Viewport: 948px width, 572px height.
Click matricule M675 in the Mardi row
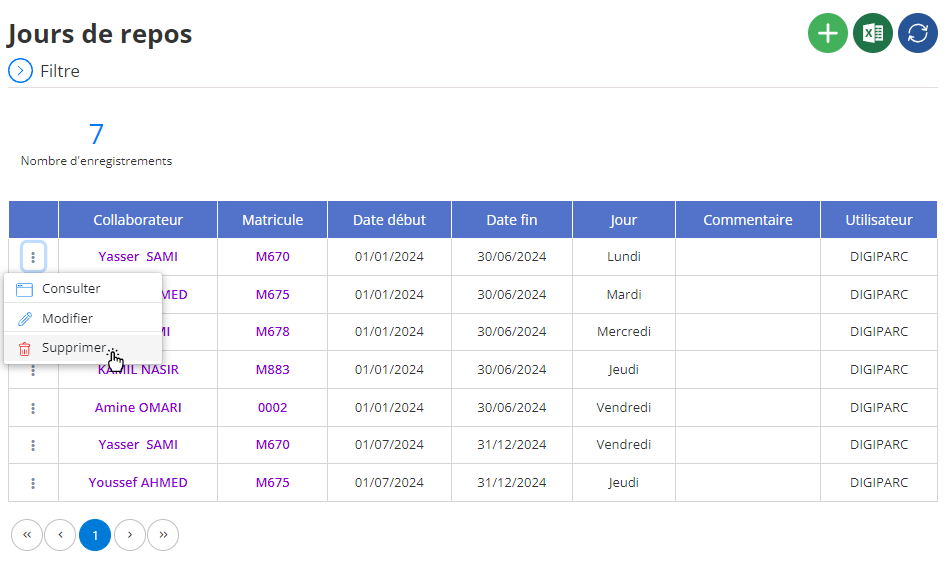click(273, 294)
